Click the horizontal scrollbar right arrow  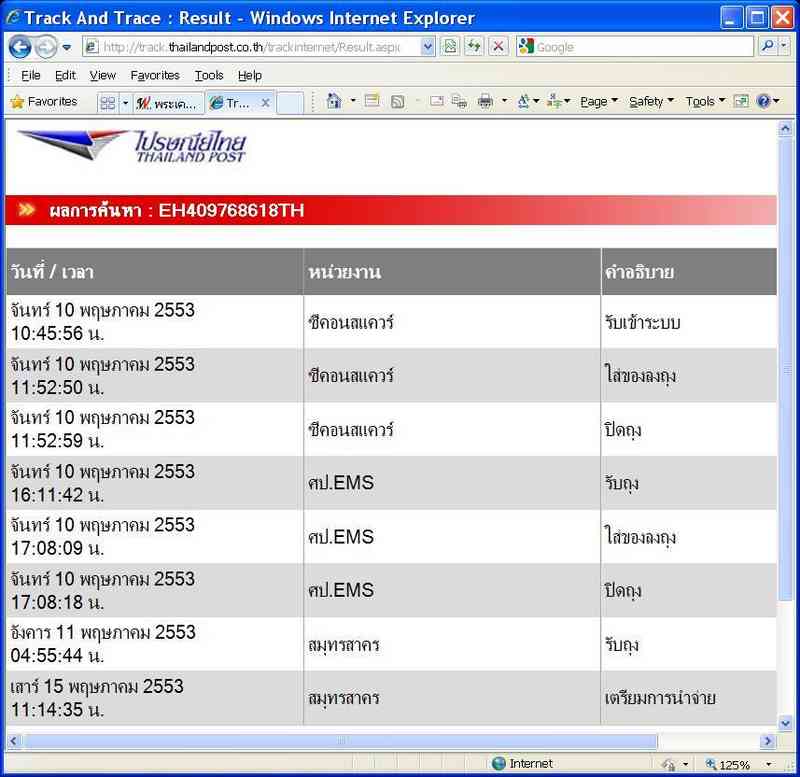[768, 741]
